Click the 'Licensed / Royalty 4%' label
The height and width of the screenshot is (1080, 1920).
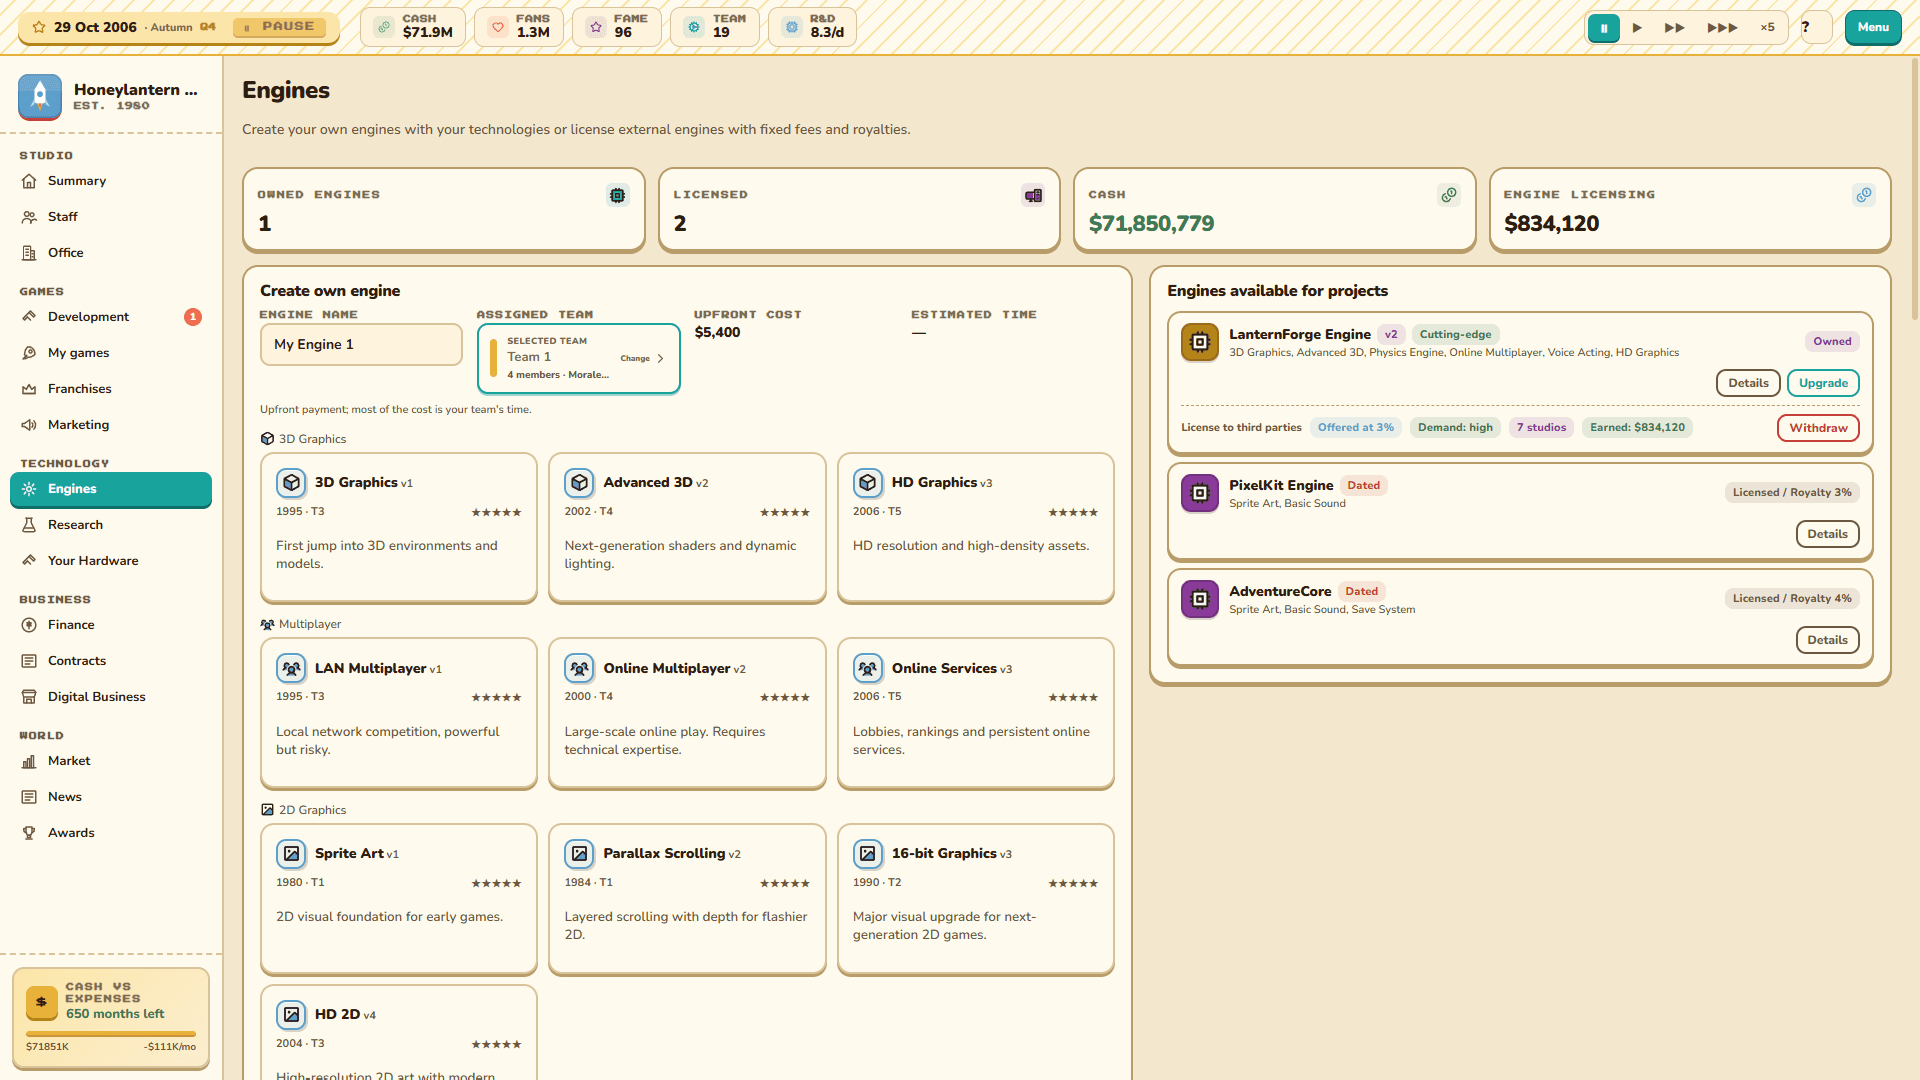[x=1792, y=599]
